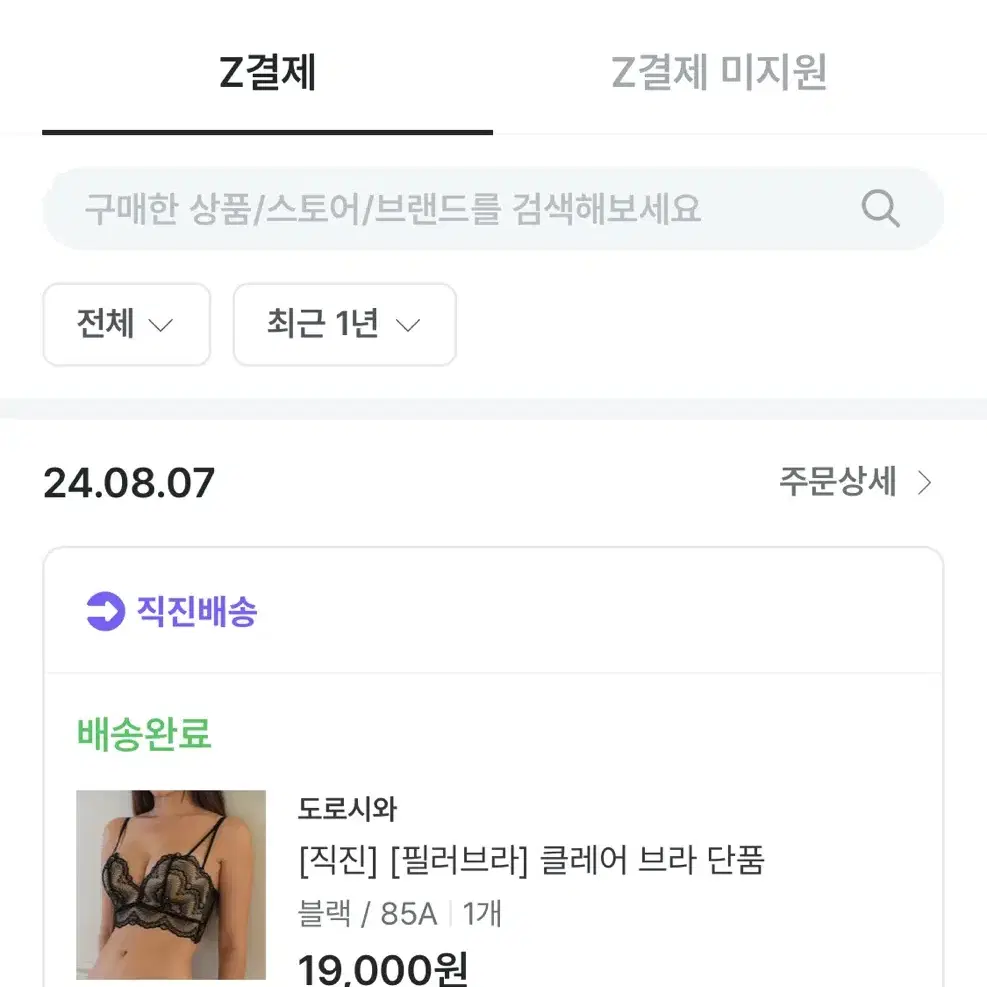This screenshot has width=987, height=987.
Task: Focus the purchased product search field
Action: click(x=494, y=208)
